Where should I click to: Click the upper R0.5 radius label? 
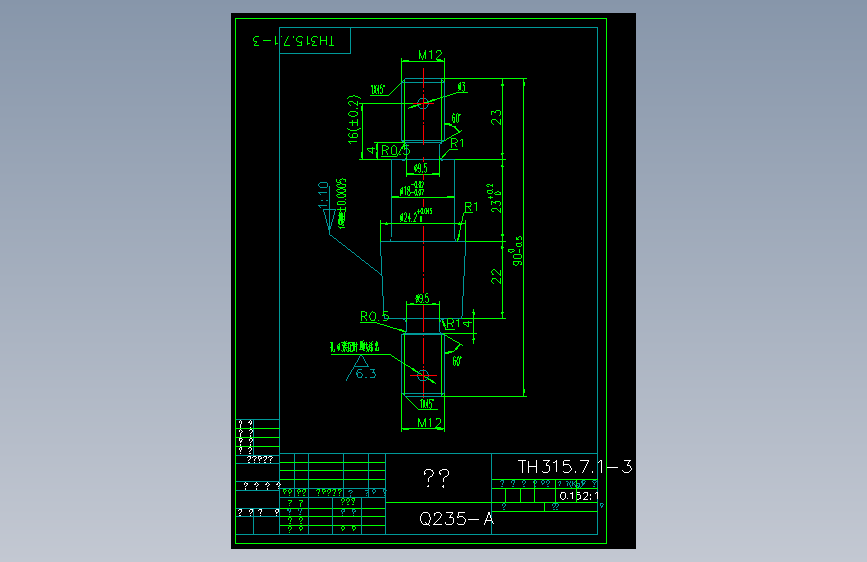(x=395, y=150)
